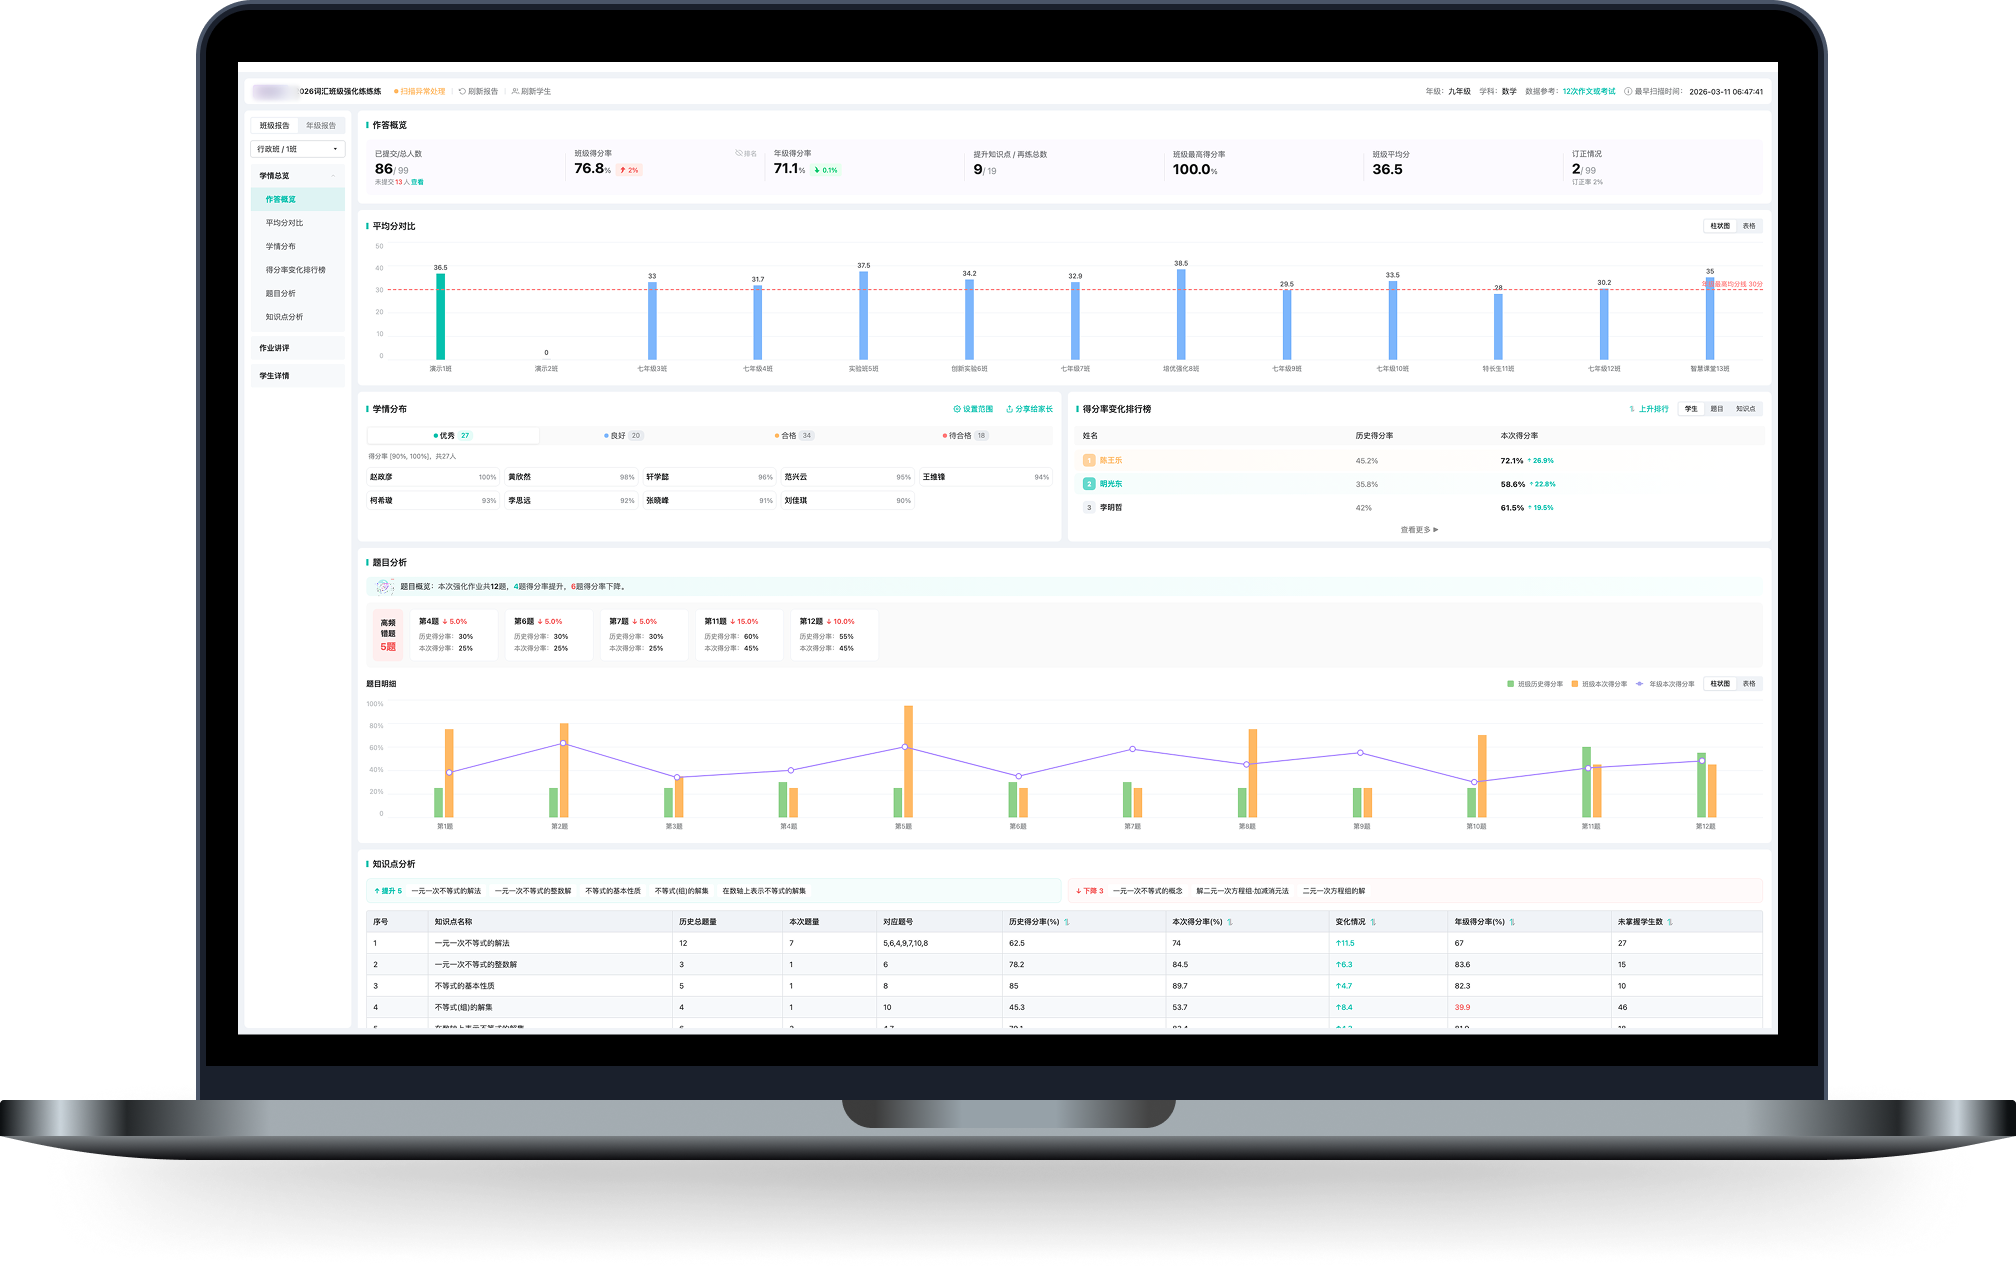
Task: Select 作答概览 in sidebar
Action: coord(298,199)
